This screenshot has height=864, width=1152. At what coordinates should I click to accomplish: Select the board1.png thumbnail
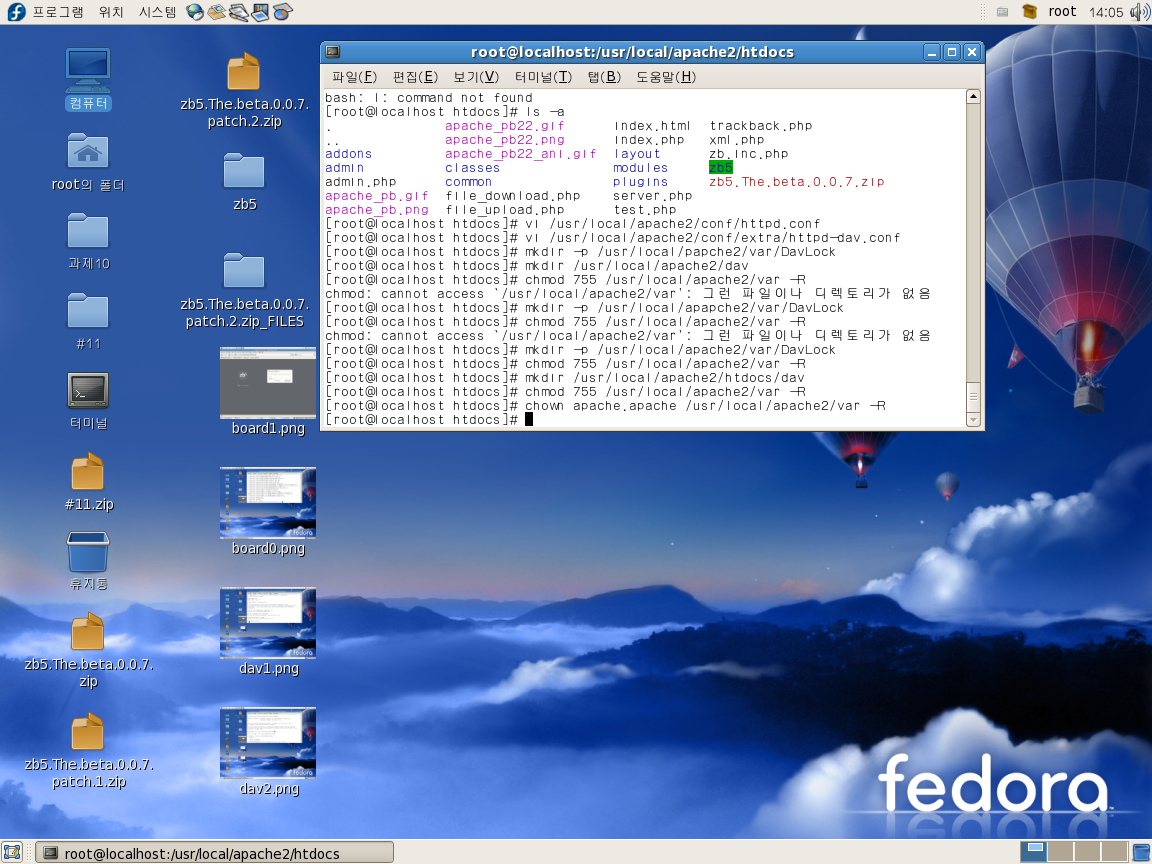(267, 383)
